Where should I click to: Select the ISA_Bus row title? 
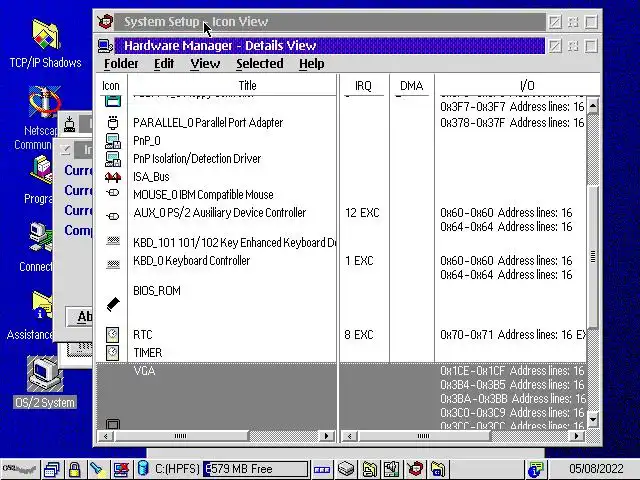tap(151, 177)
